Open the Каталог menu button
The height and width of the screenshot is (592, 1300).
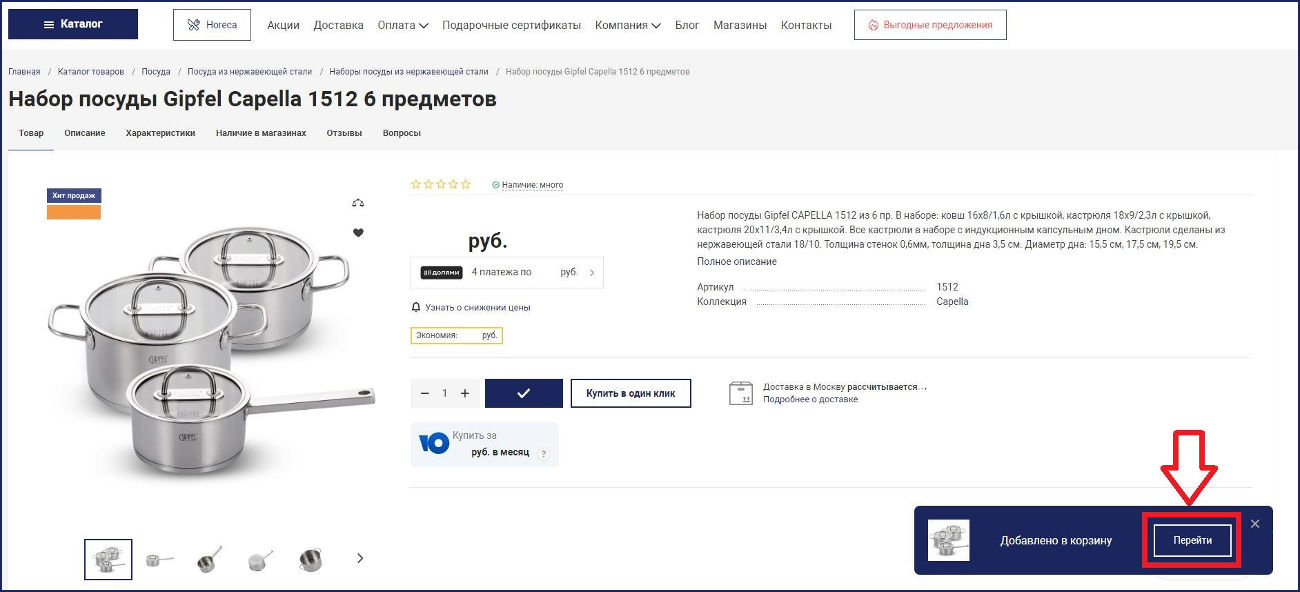[x=73, y=24]
